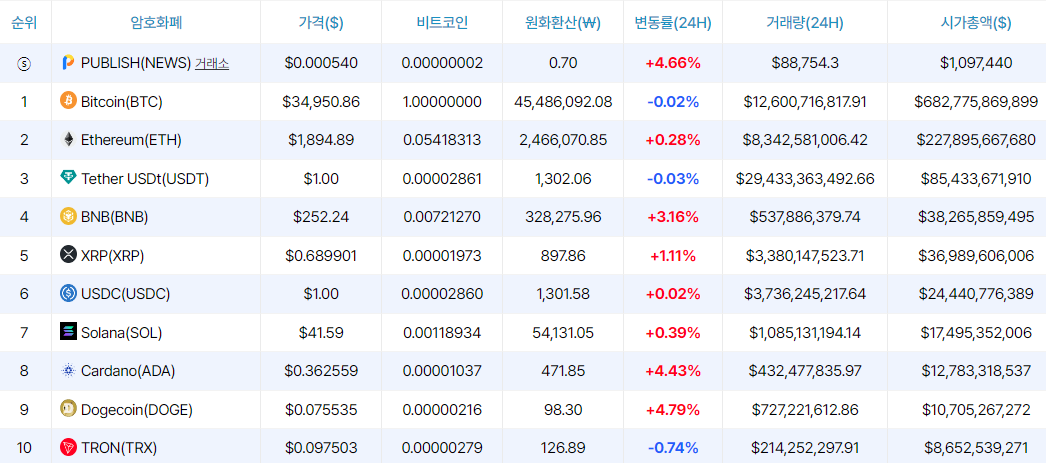Open the XRP(XRP) coin name
The image size is (1046, 463).
112,256
